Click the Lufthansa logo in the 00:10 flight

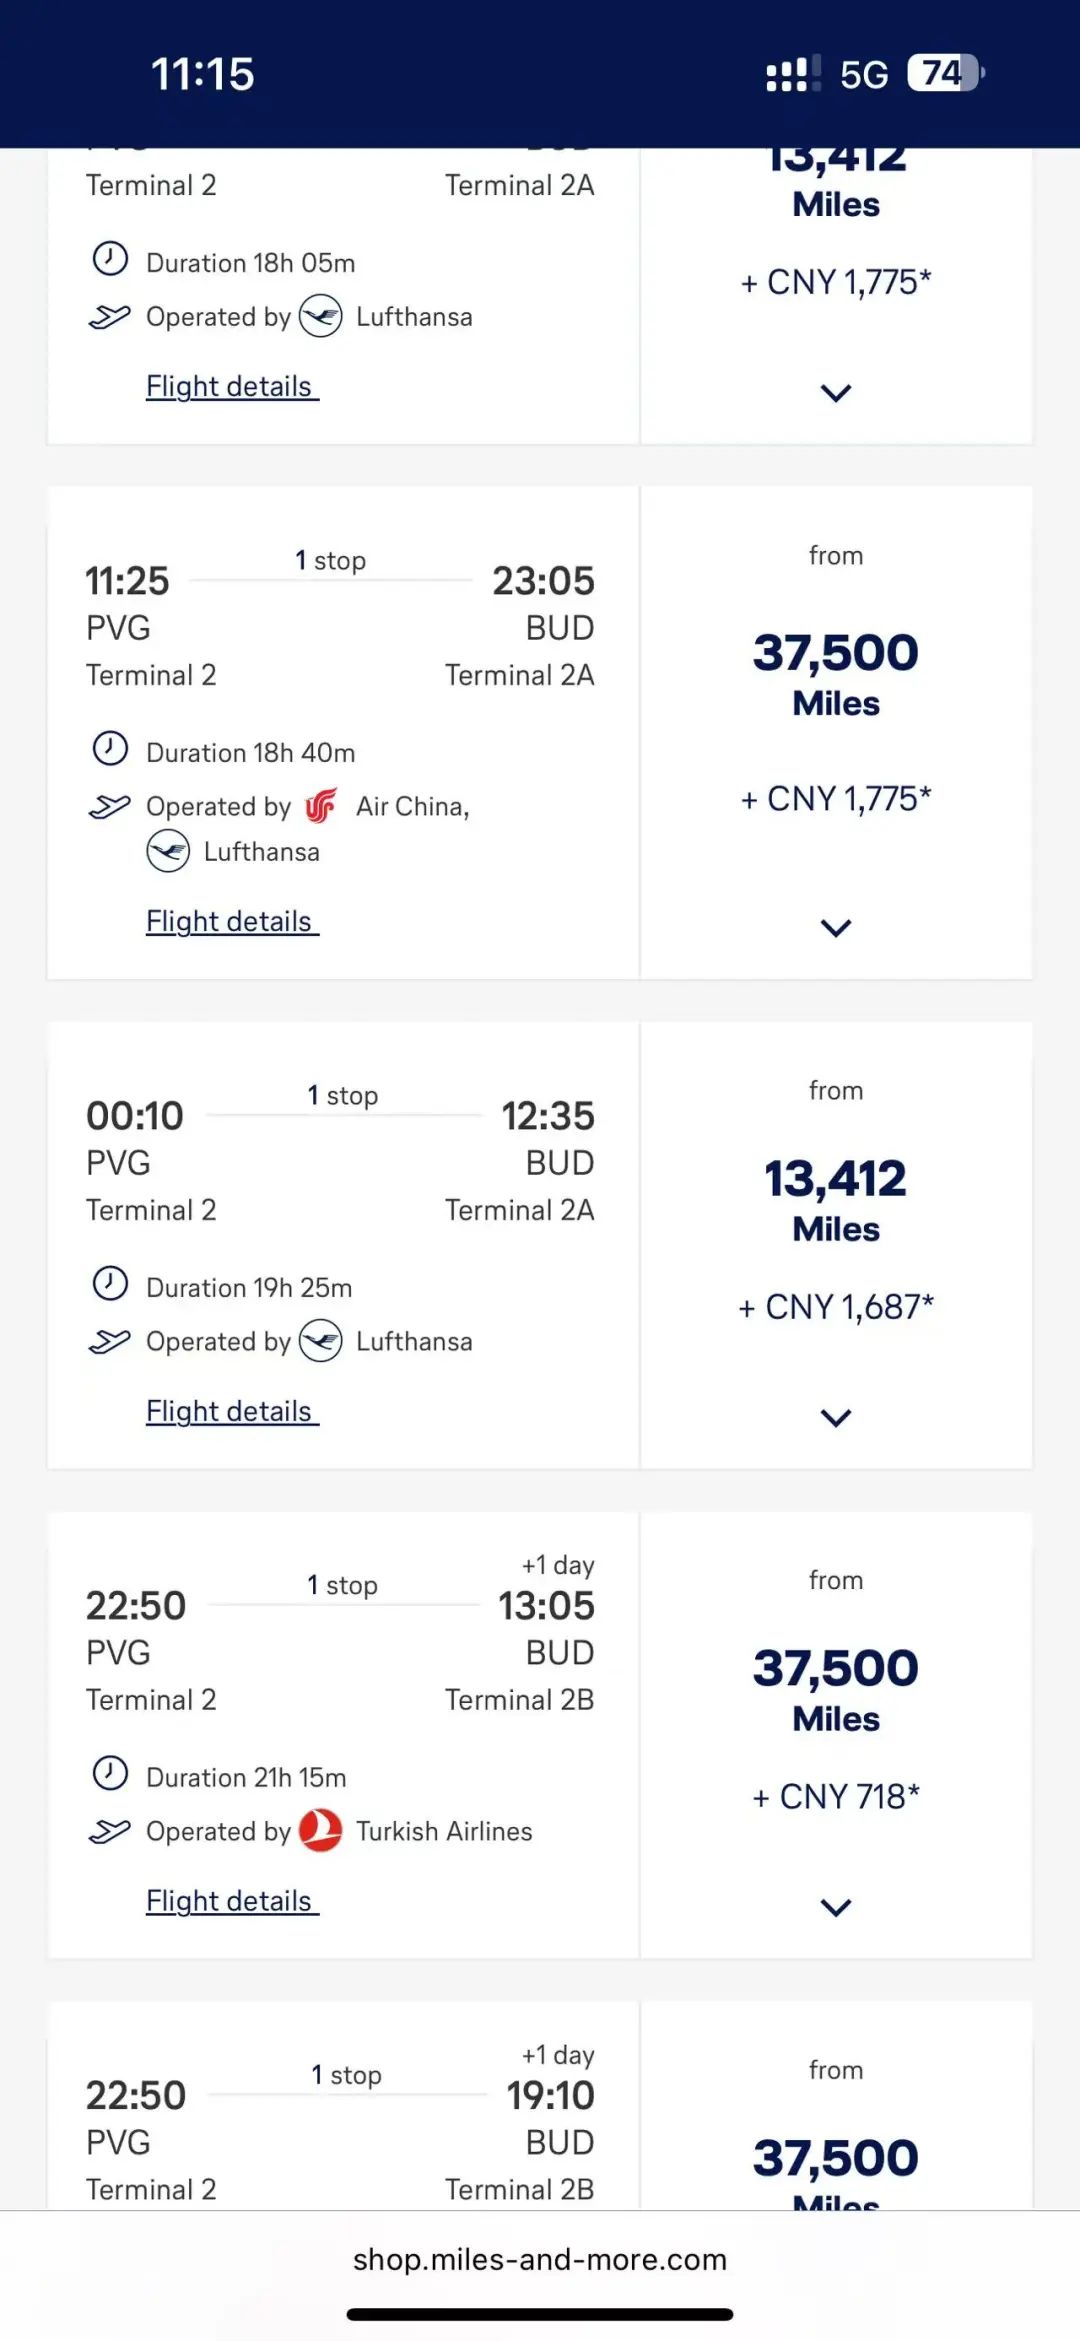coord(321,1341)
